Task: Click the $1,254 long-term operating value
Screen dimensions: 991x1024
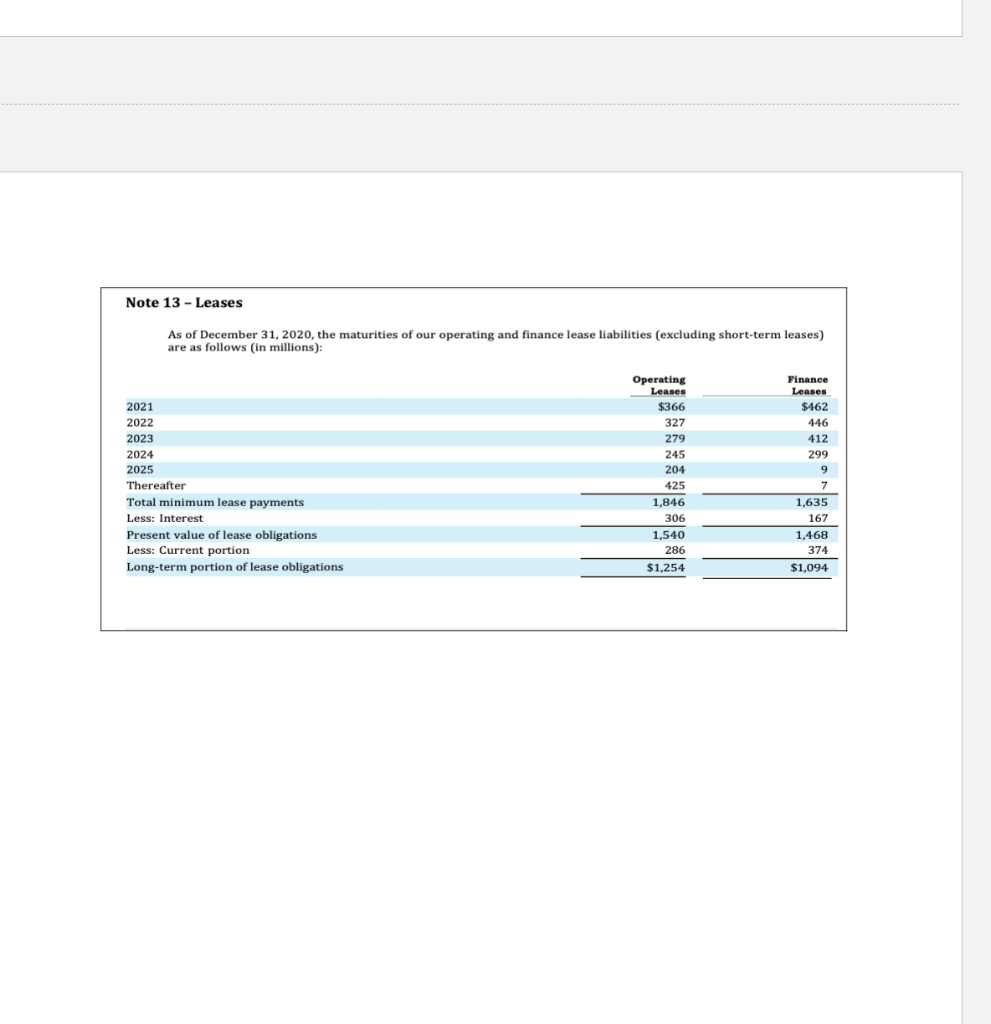Action: pyautogui.click(x=667, y=568)
